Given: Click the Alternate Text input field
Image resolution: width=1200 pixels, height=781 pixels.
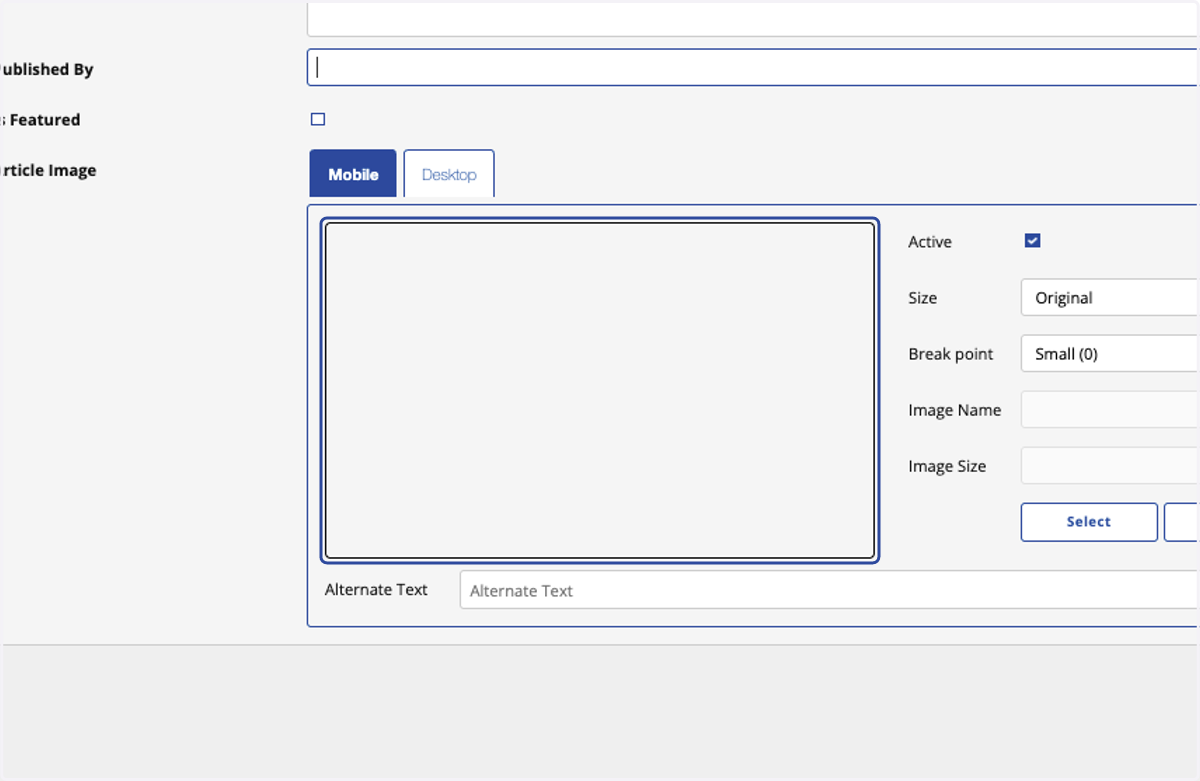Looking at the screenshot, I should 830,590.
